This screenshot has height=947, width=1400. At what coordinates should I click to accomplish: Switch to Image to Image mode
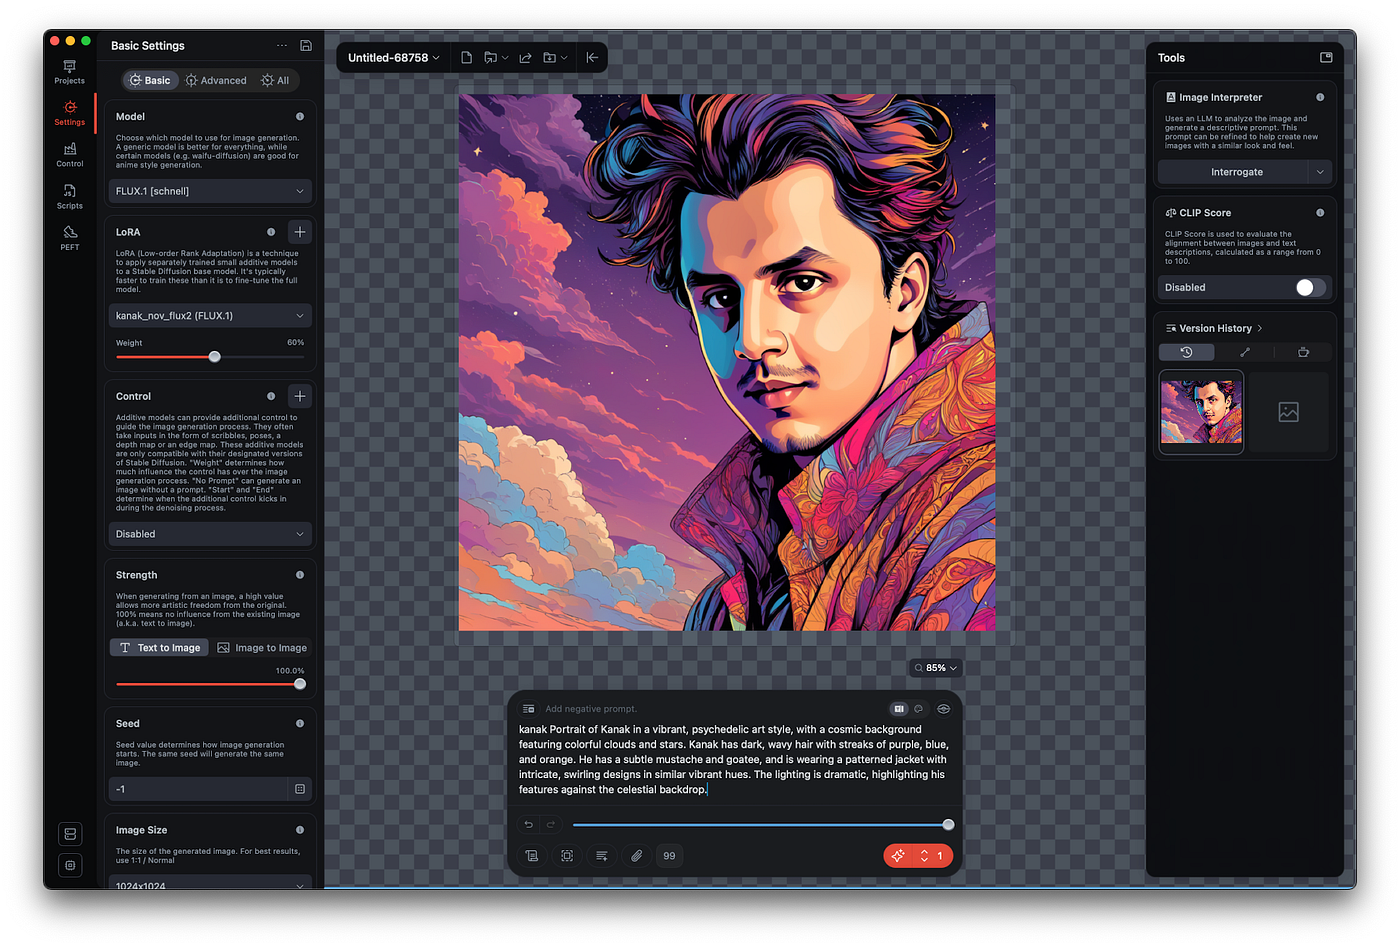pyautogui.click(x=262, y=648)
